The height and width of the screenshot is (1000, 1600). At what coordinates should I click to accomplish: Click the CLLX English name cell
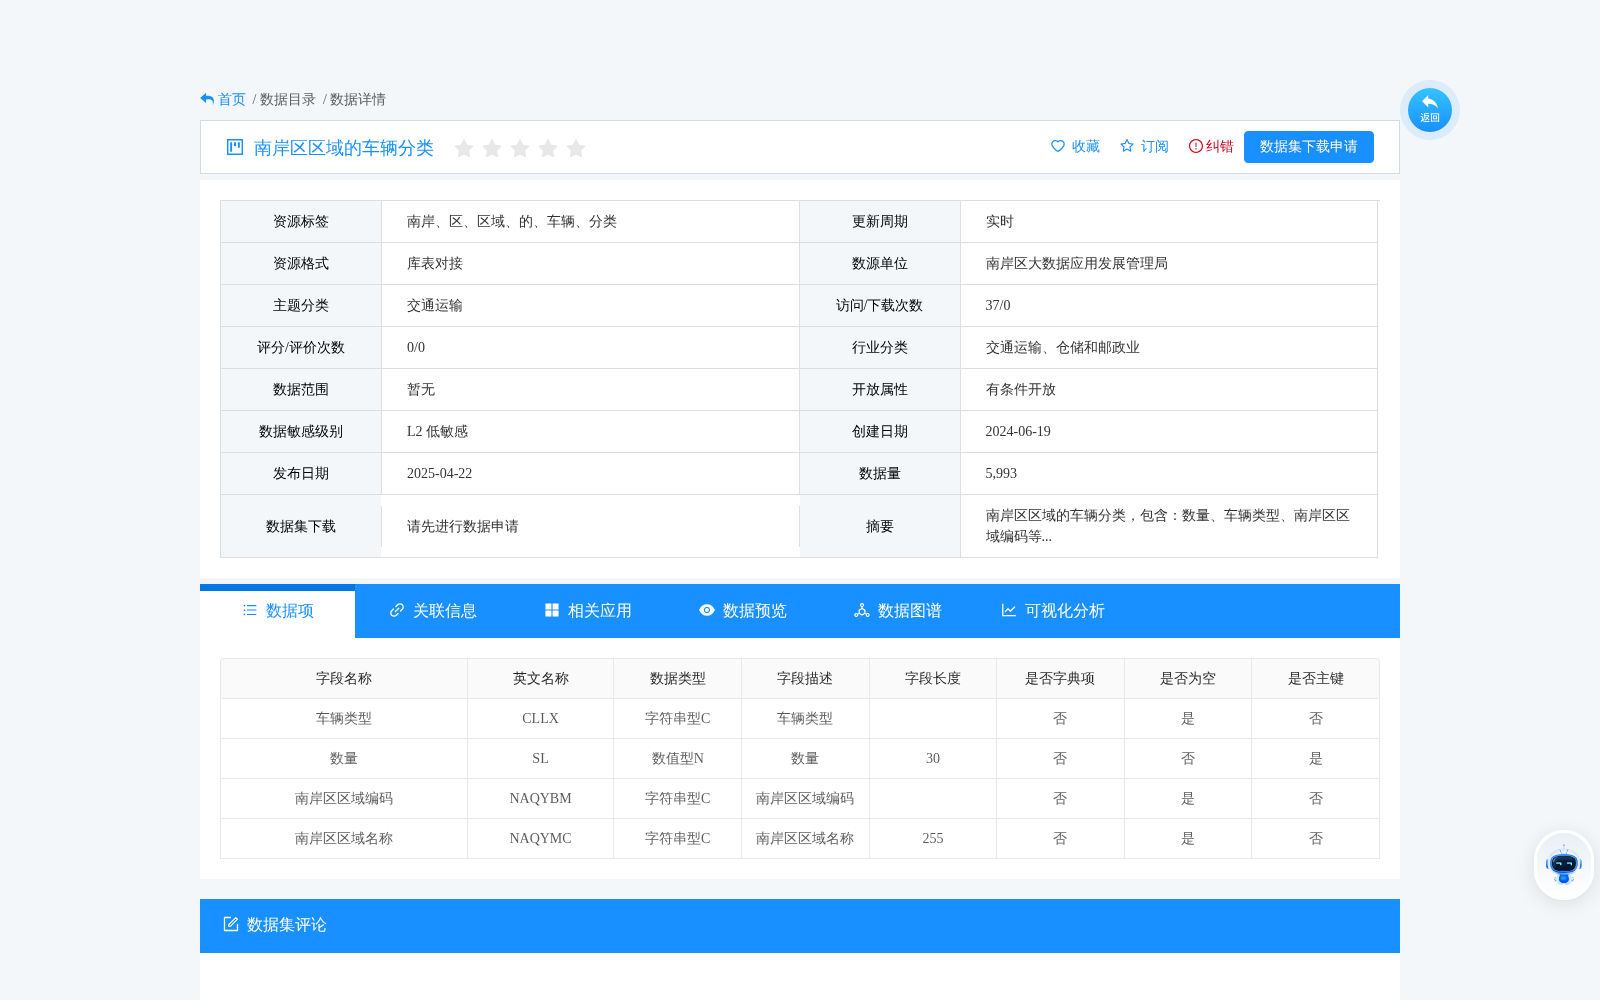click(x=540, y=718)
